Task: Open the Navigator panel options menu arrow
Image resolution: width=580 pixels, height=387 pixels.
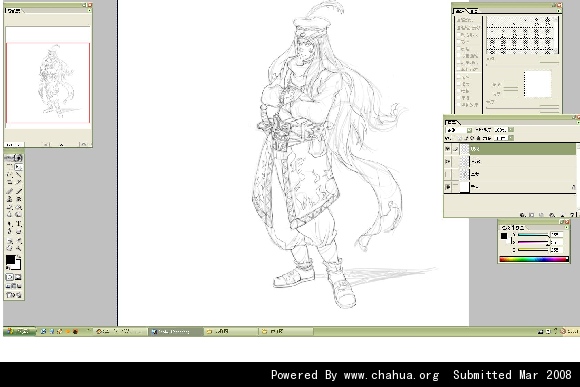Action: [89, 10]
